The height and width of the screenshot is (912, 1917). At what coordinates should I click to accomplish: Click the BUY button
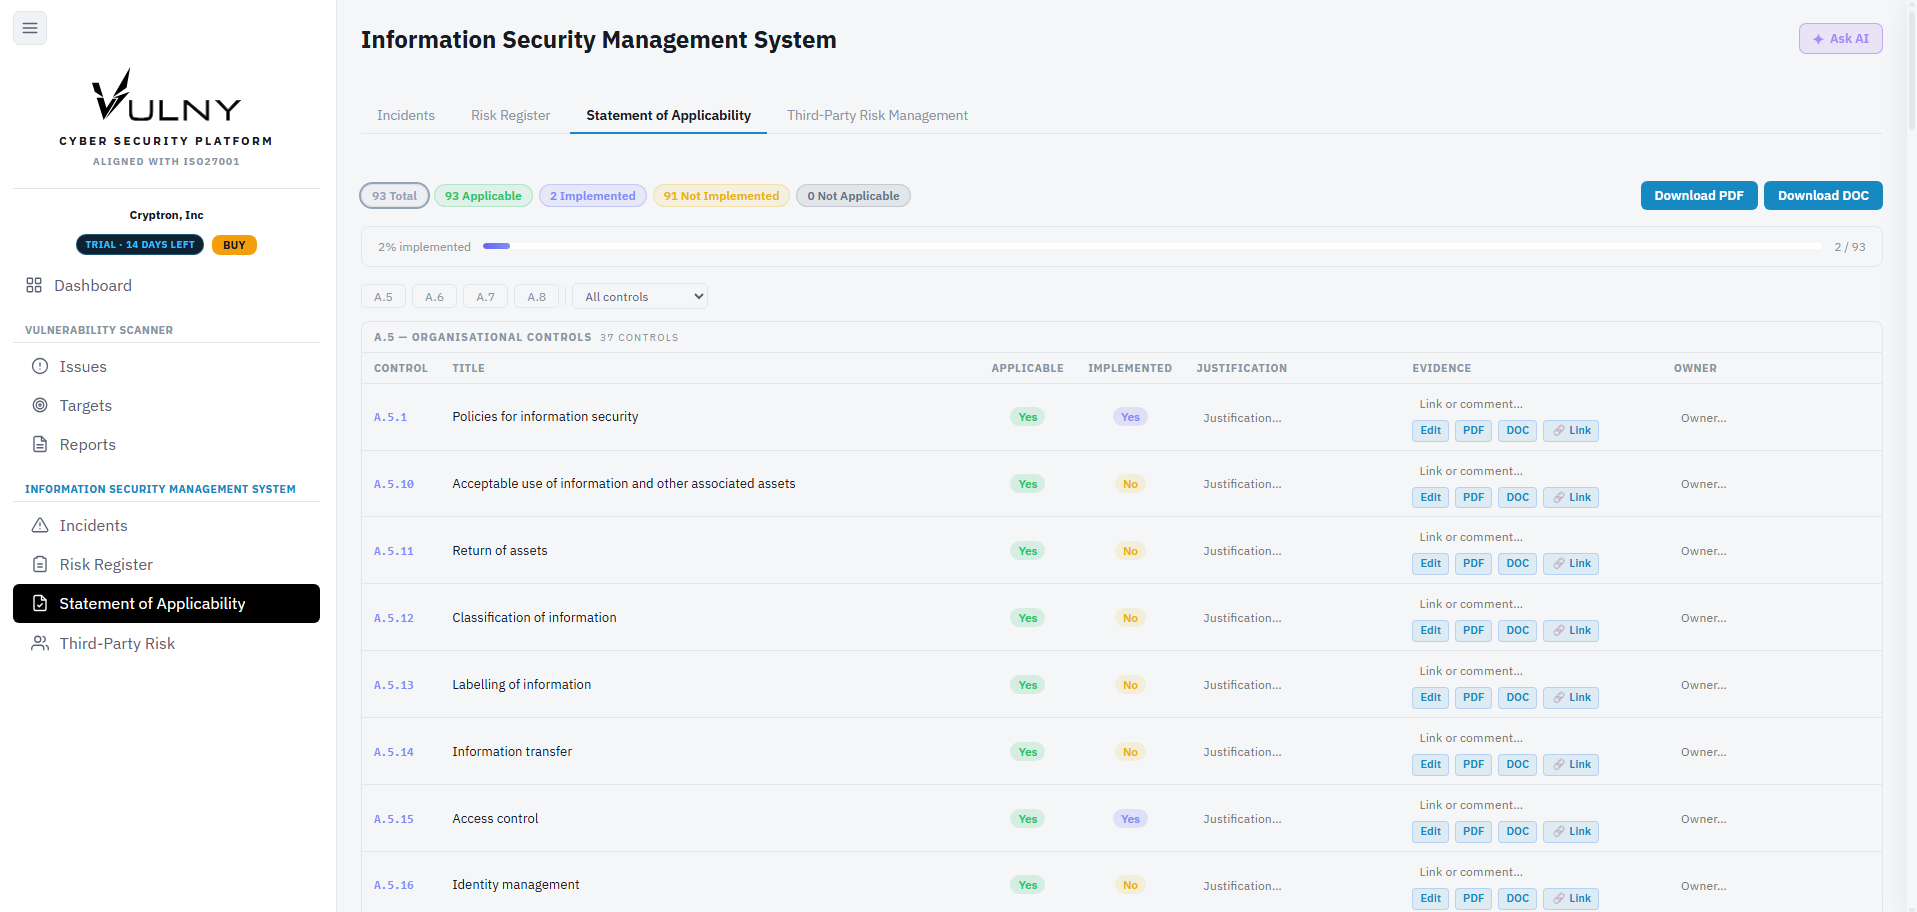pos(234,245)
